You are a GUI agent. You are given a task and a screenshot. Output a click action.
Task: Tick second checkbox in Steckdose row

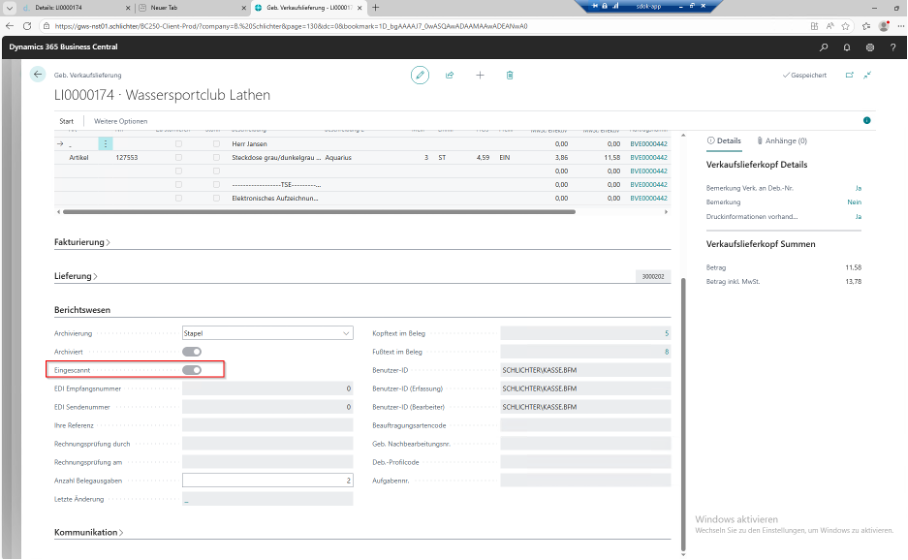click(216, 158)
